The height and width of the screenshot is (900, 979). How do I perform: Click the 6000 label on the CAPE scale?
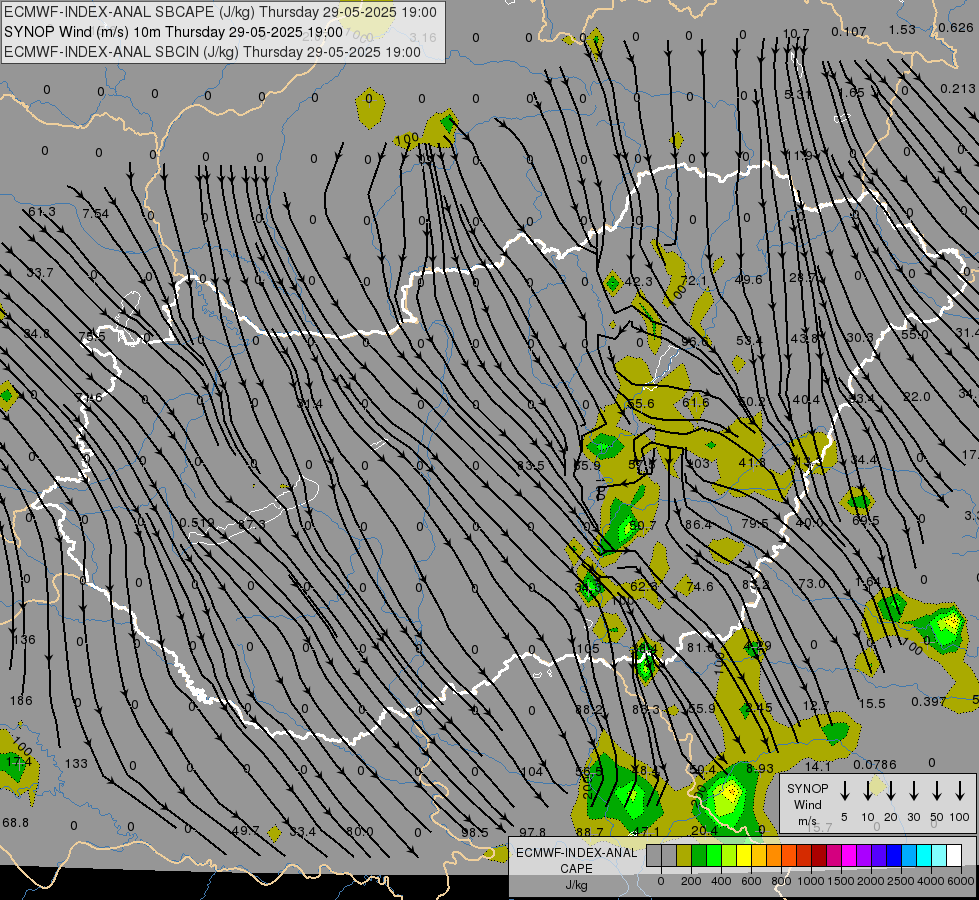(962, 881)
